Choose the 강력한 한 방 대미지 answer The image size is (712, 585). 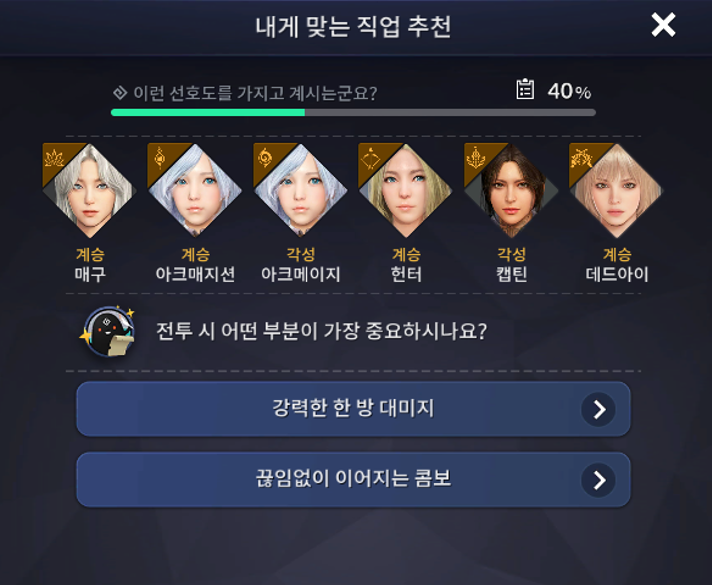tap(353, 409)
